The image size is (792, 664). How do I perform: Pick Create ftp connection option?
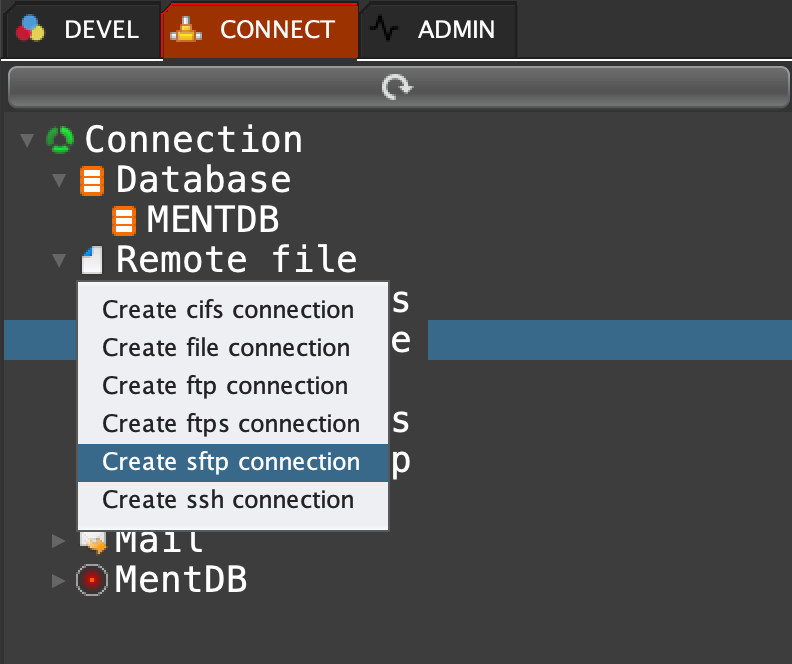pyautogui.click(x=225, y=386)
